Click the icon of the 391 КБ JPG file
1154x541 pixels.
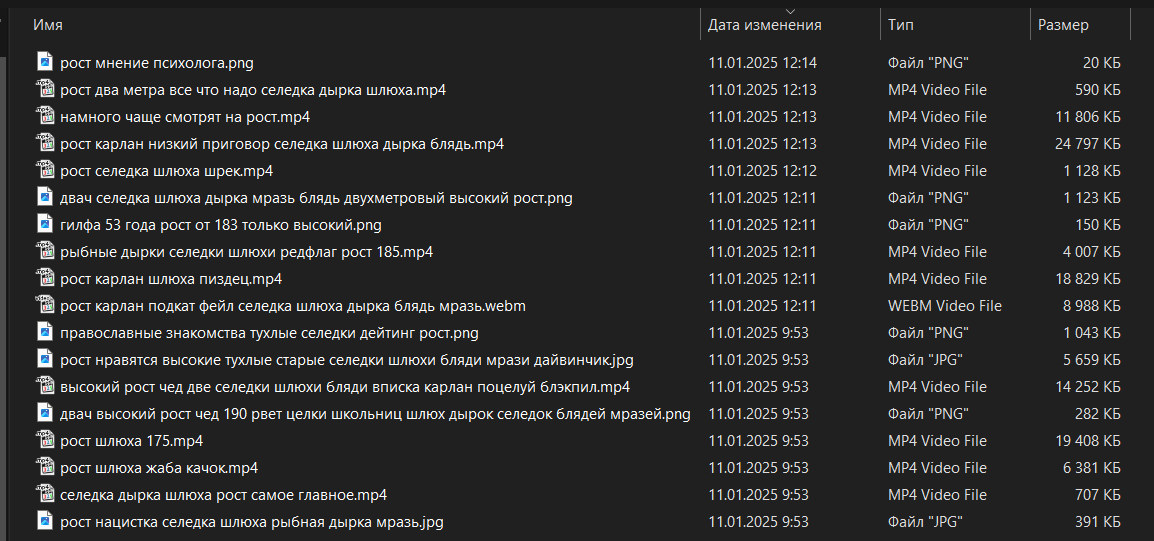[x=46, y=521]
